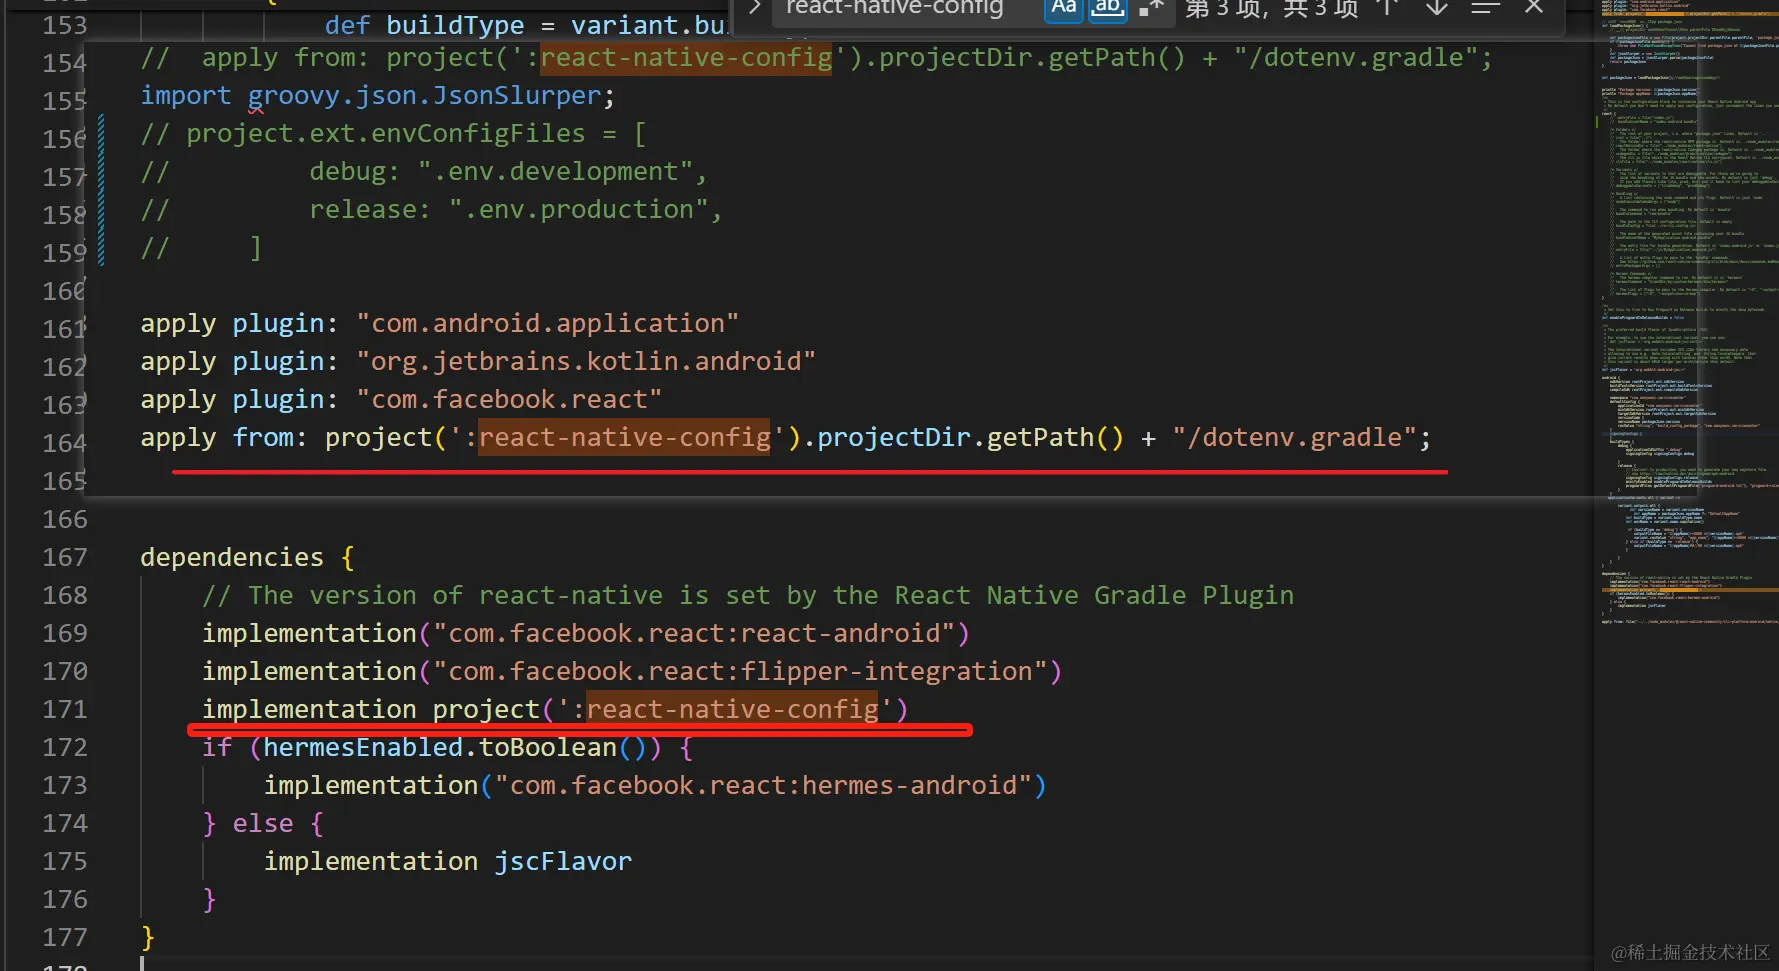1779x971 pixels.
Task: Click highlighted react-native-config on commented line 154
Action: click(x=686, y=58)
